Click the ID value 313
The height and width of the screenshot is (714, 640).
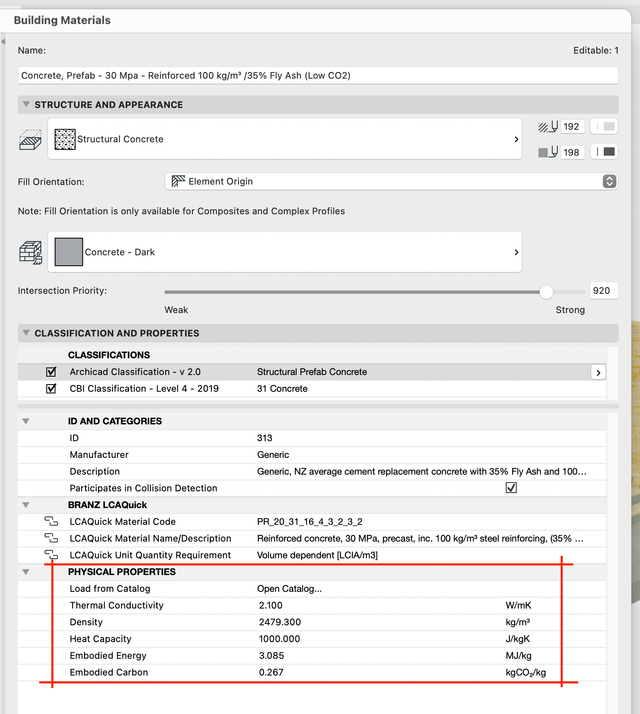point(265,438)
